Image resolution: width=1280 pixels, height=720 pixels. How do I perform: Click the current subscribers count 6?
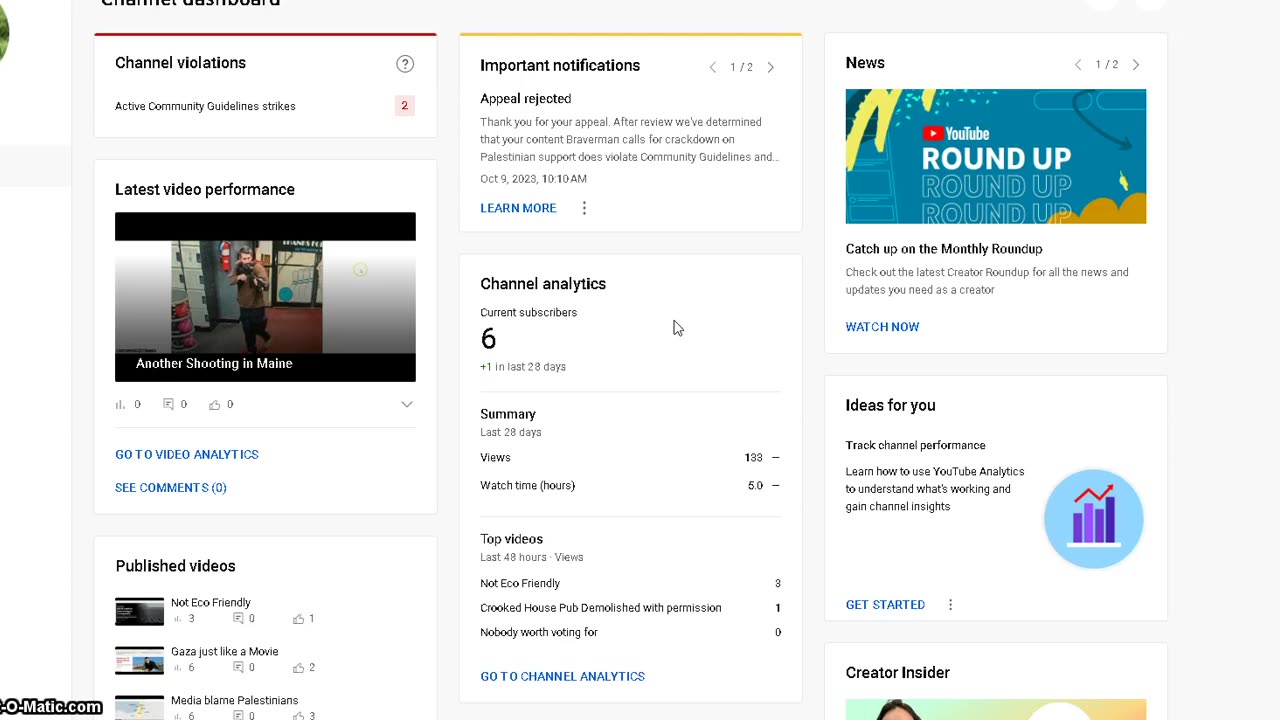(488, 339)
